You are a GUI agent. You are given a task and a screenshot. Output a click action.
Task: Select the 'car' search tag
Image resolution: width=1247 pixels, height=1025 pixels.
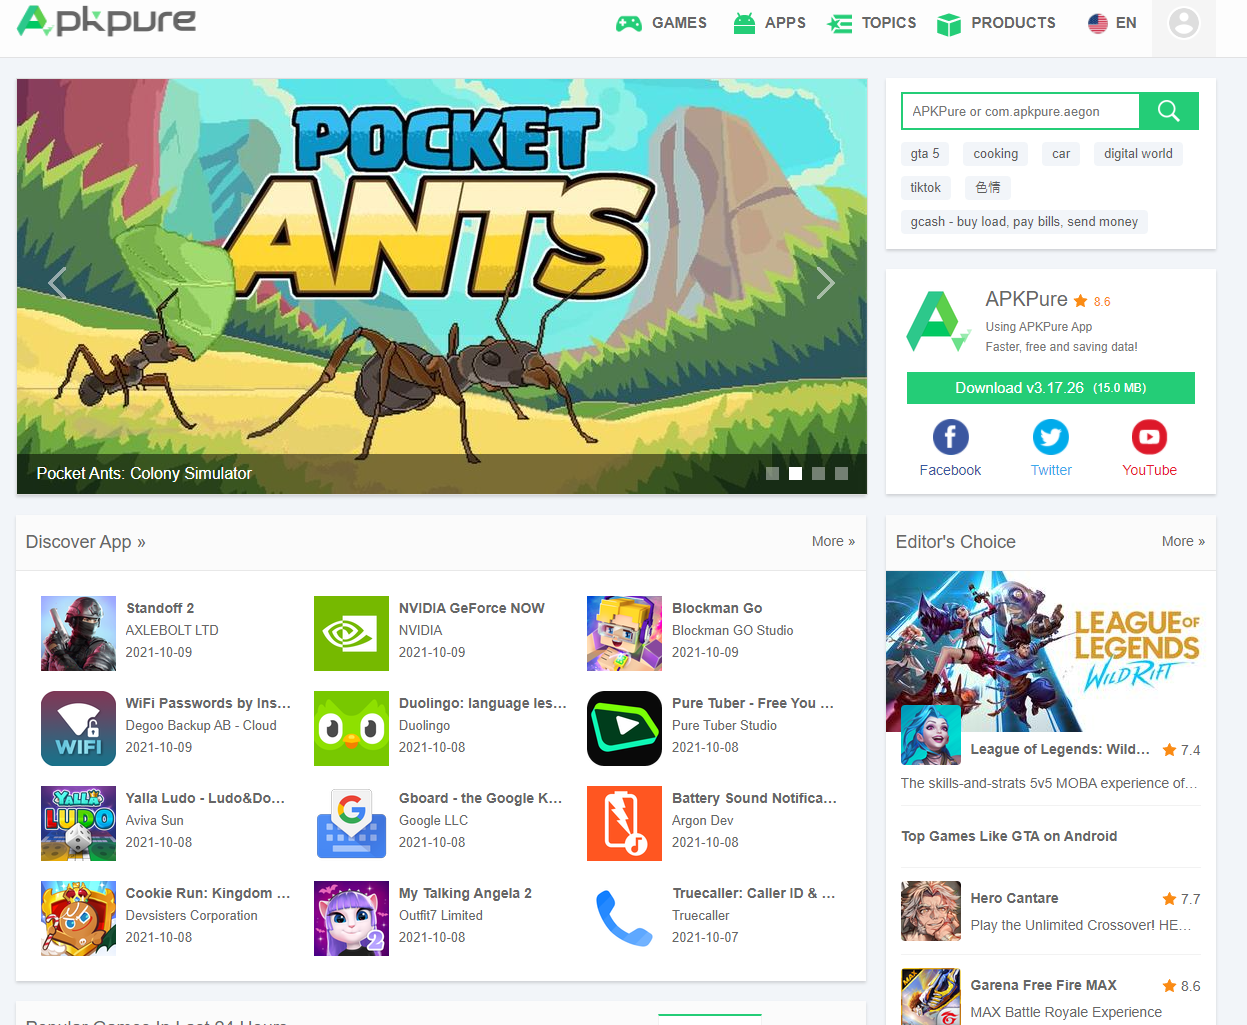point(1061,154)
